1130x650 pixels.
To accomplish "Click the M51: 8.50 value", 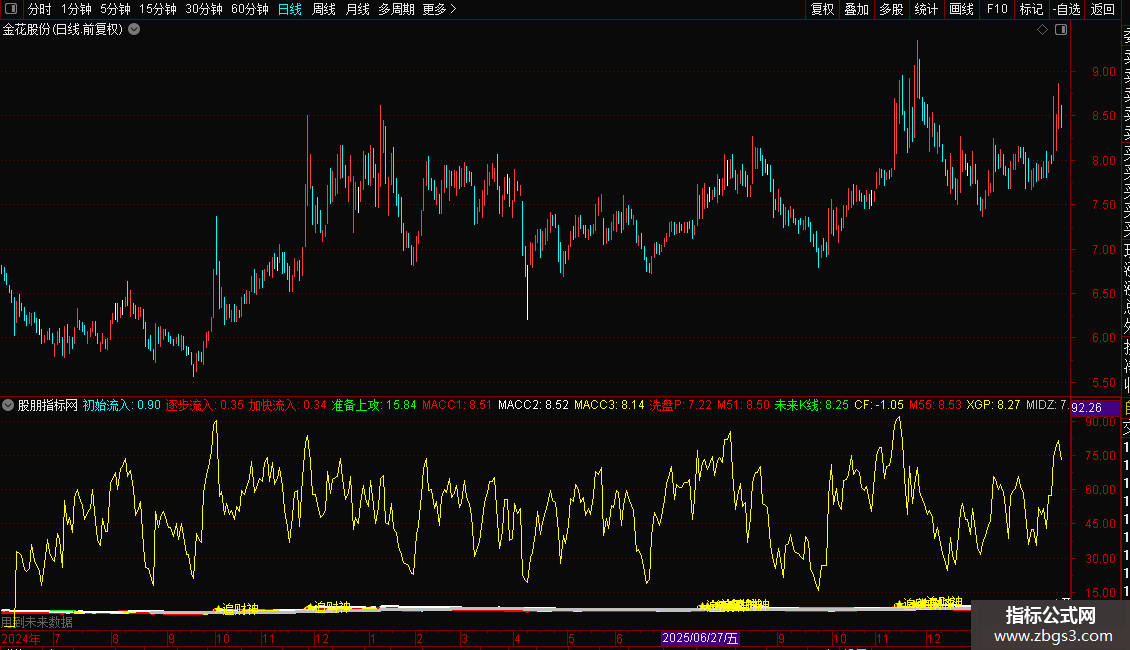I will point(743,405).
